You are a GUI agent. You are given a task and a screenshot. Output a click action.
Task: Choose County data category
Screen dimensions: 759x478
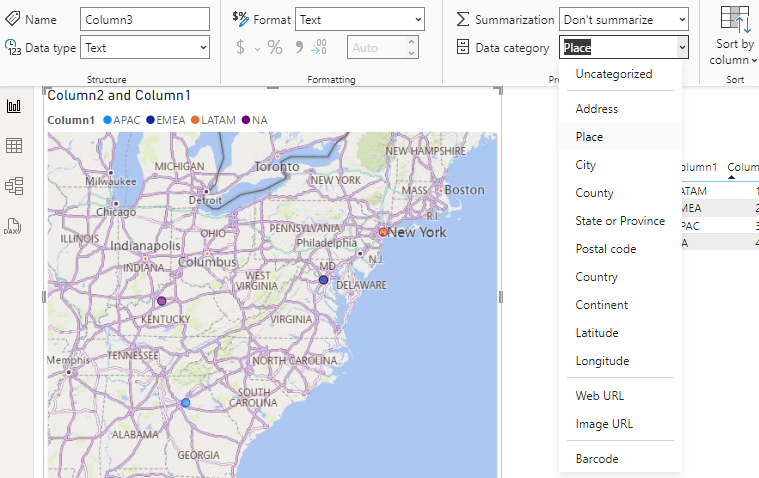click(x=620, y=193)
